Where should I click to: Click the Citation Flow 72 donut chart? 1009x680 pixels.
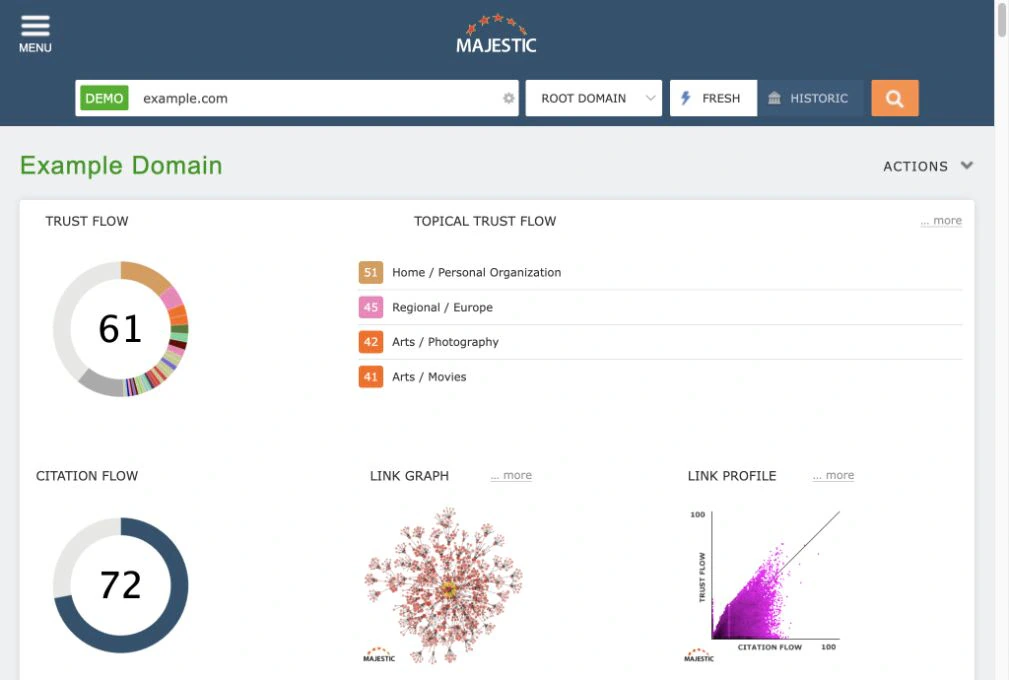[120, 585]
